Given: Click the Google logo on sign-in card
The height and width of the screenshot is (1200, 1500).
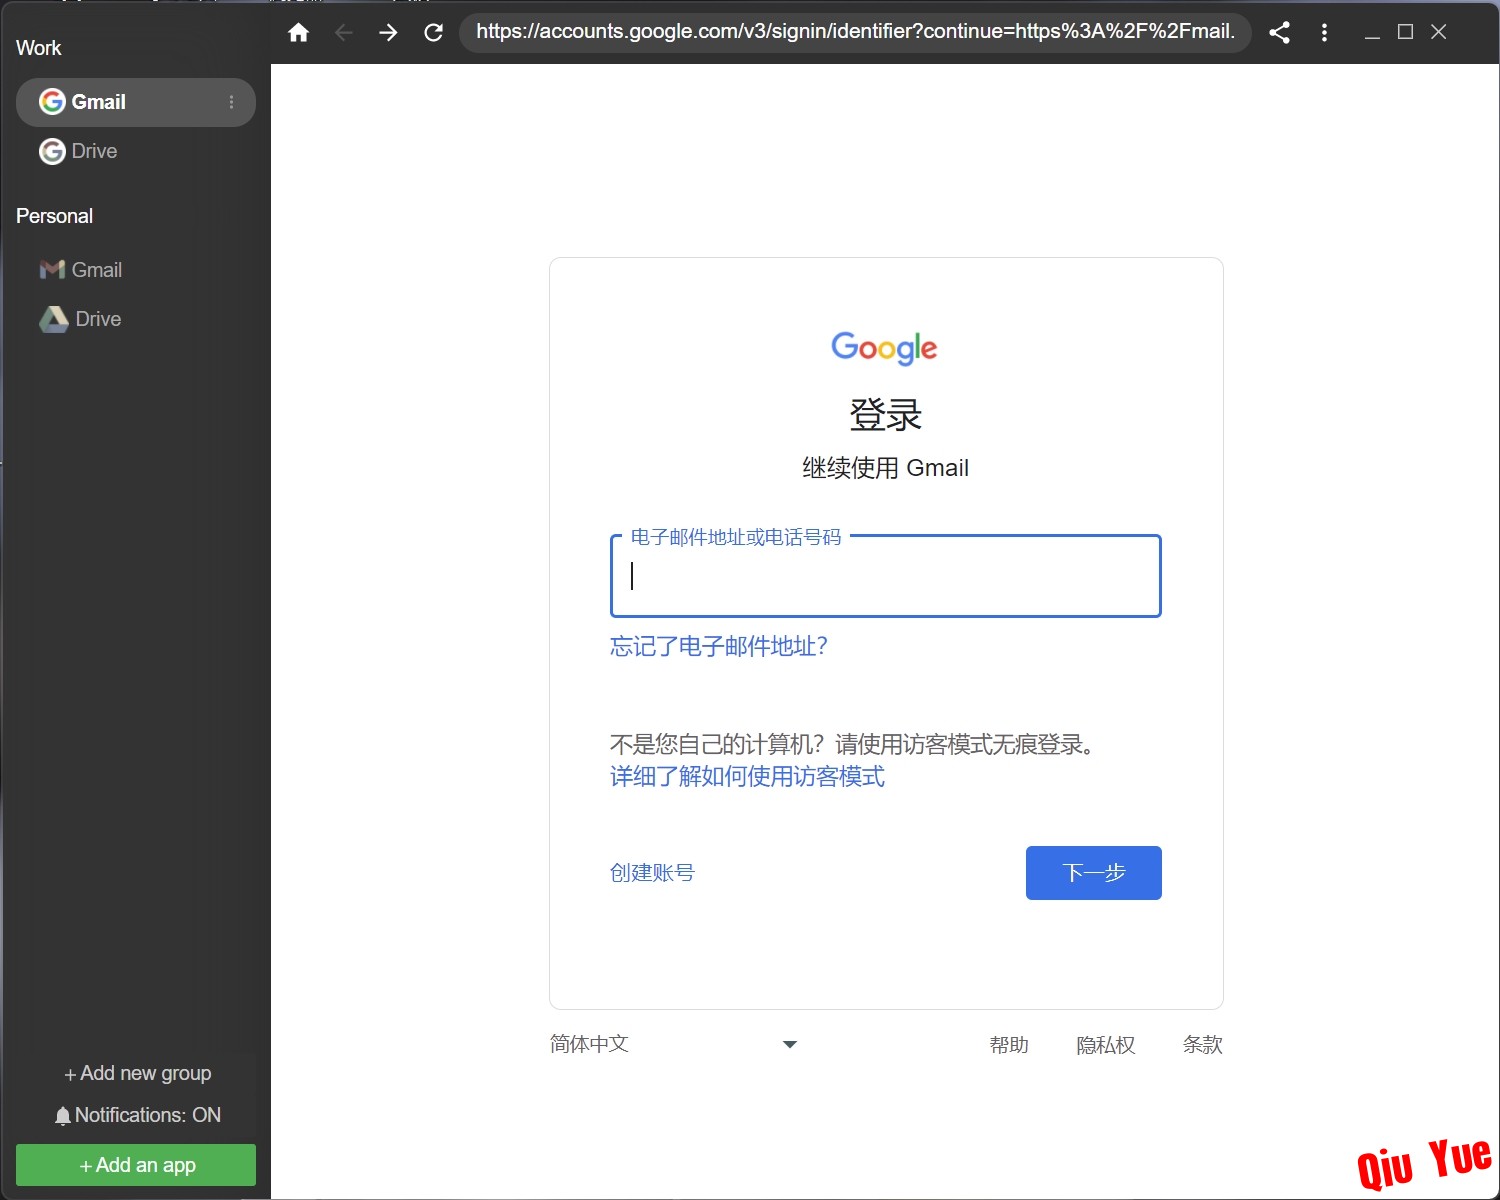Looking at the screenshot, I should (885, 348).
